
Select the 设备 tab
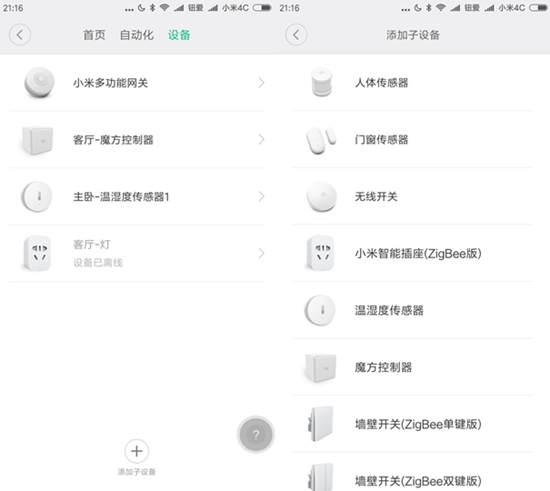coord(179,35)
